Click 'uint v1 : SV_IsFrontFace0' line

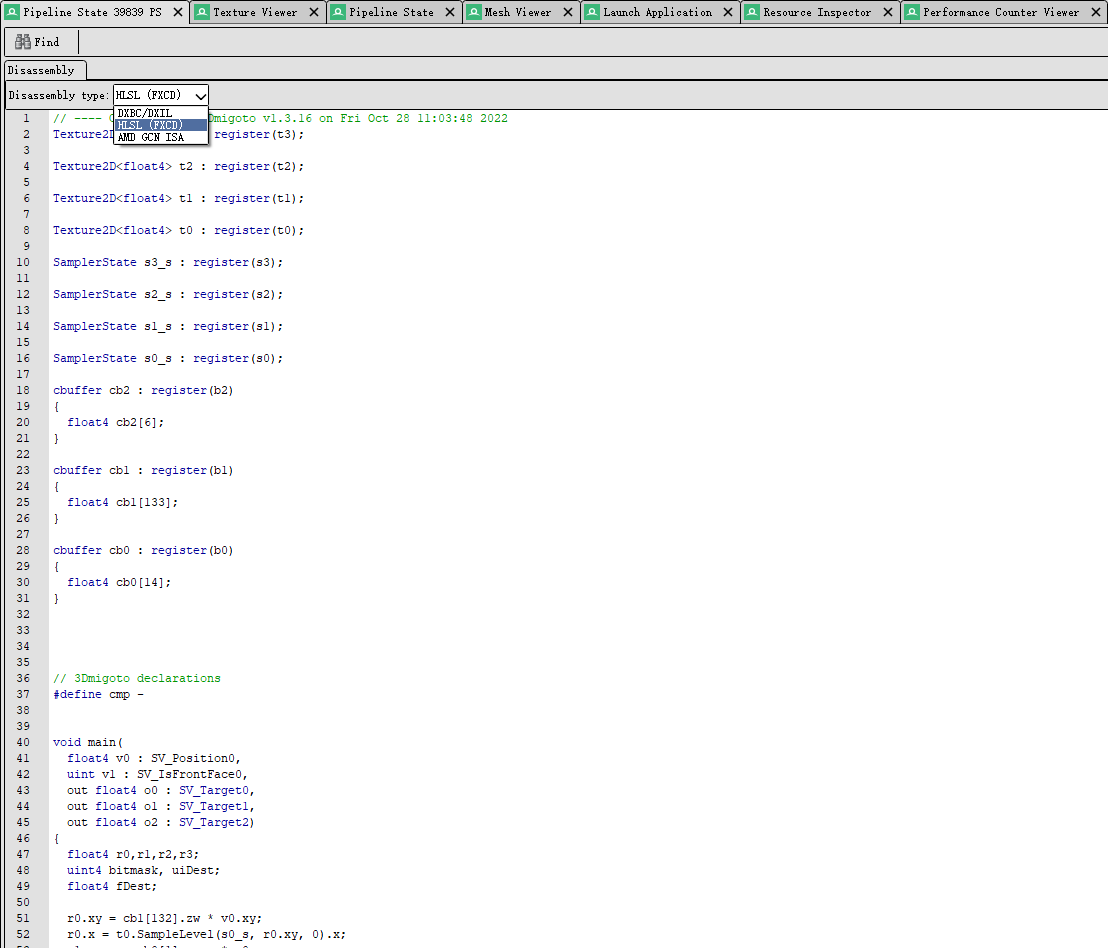click(158, 774)
